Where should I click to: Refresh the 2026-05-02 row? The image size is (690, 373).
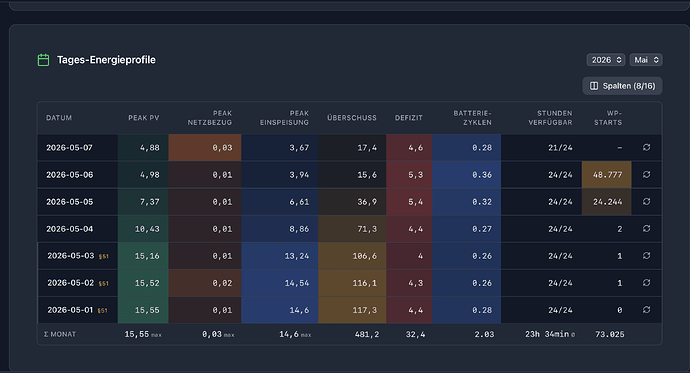(646, 283)
